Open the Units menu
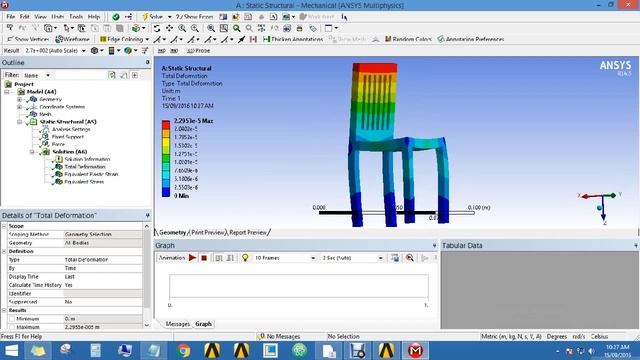This screenshot has width=640, height=360. [58, 17]
